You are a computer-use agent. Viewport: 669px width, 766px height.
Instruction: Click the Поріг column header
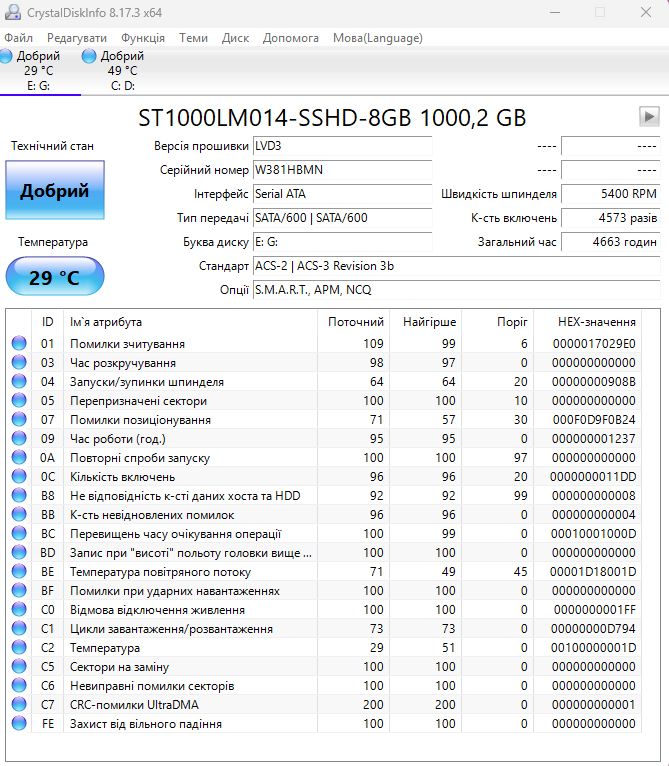point(497,322)
